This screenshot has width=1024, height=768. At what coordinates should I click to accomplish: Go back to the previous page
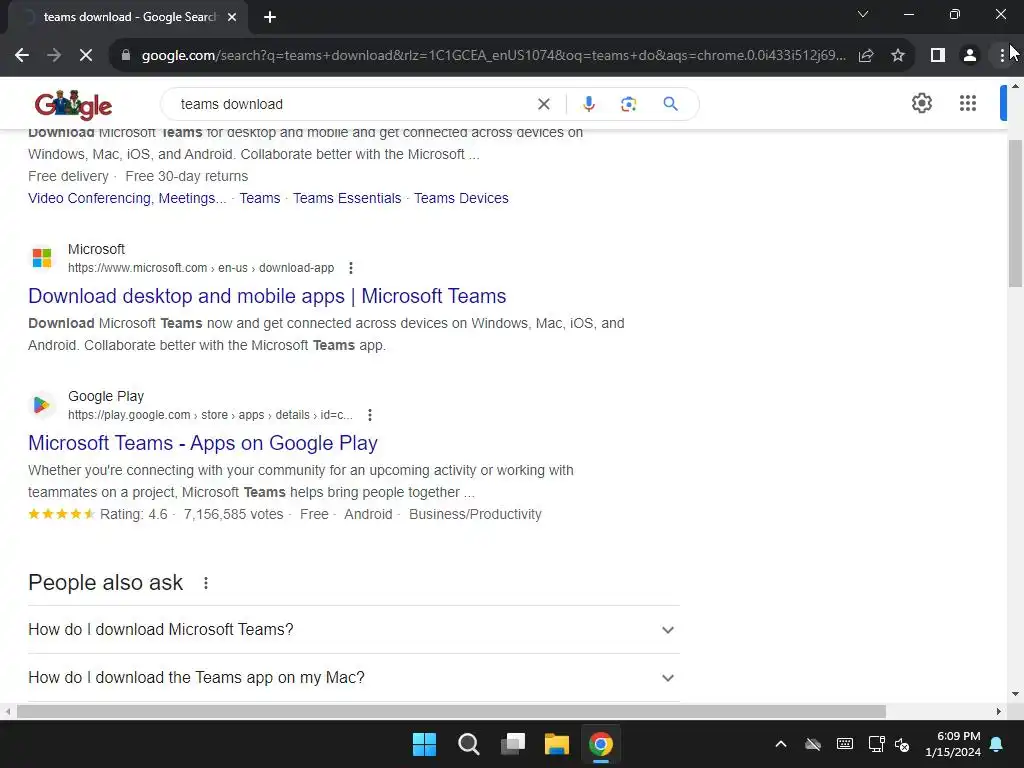[x=22, y=56]
